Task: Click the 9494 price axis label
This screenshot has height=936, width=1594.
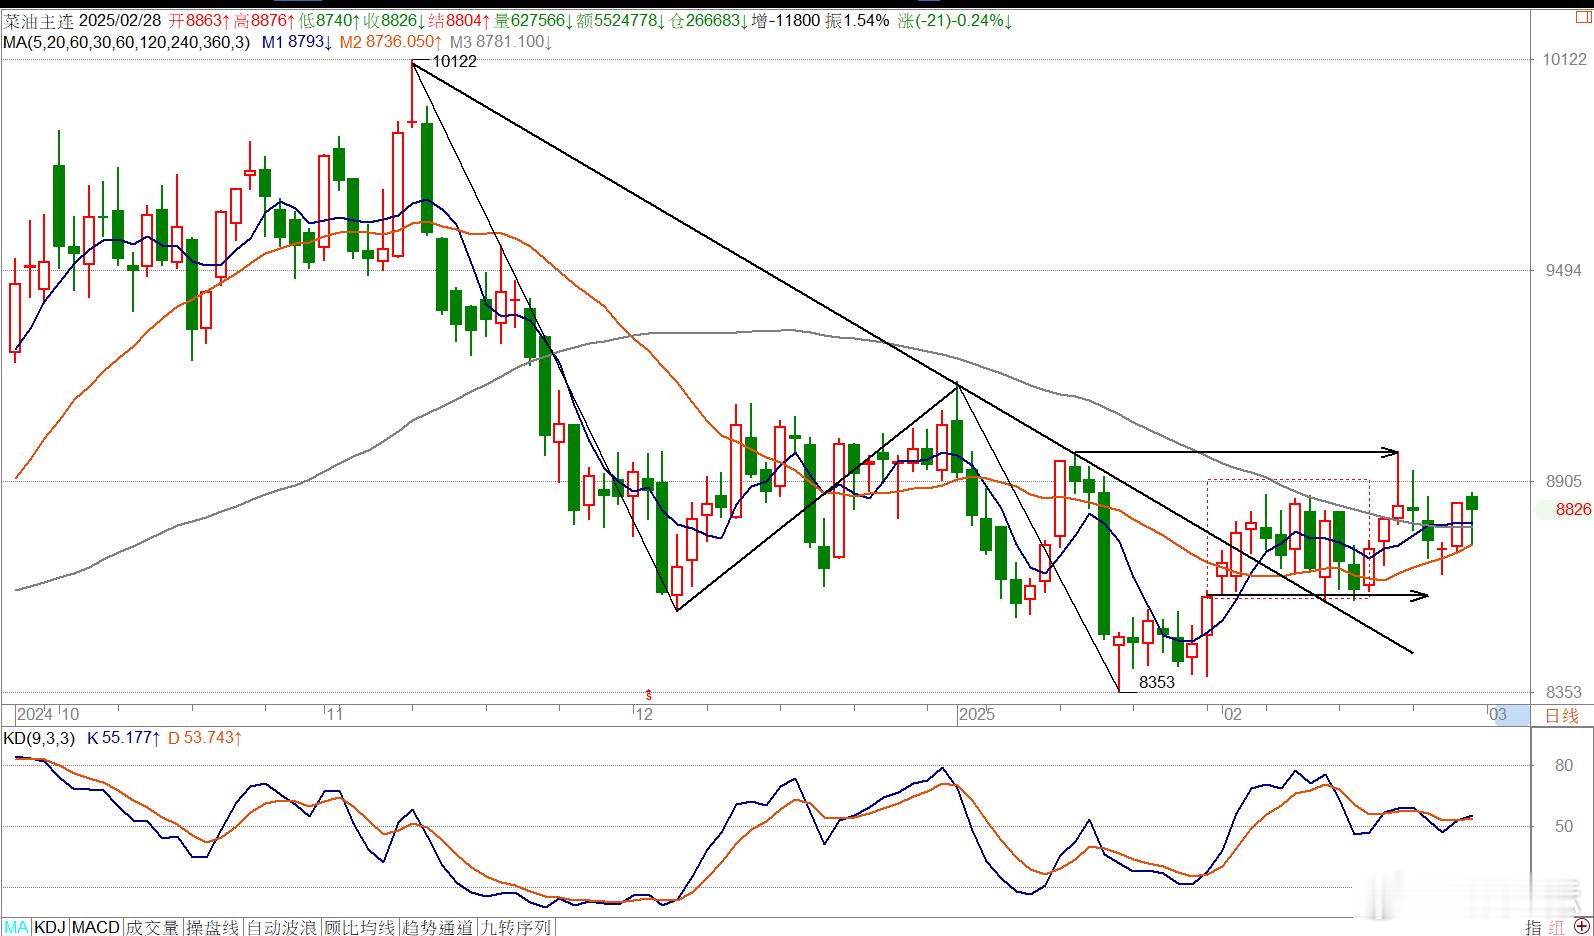Action: 1563,270
